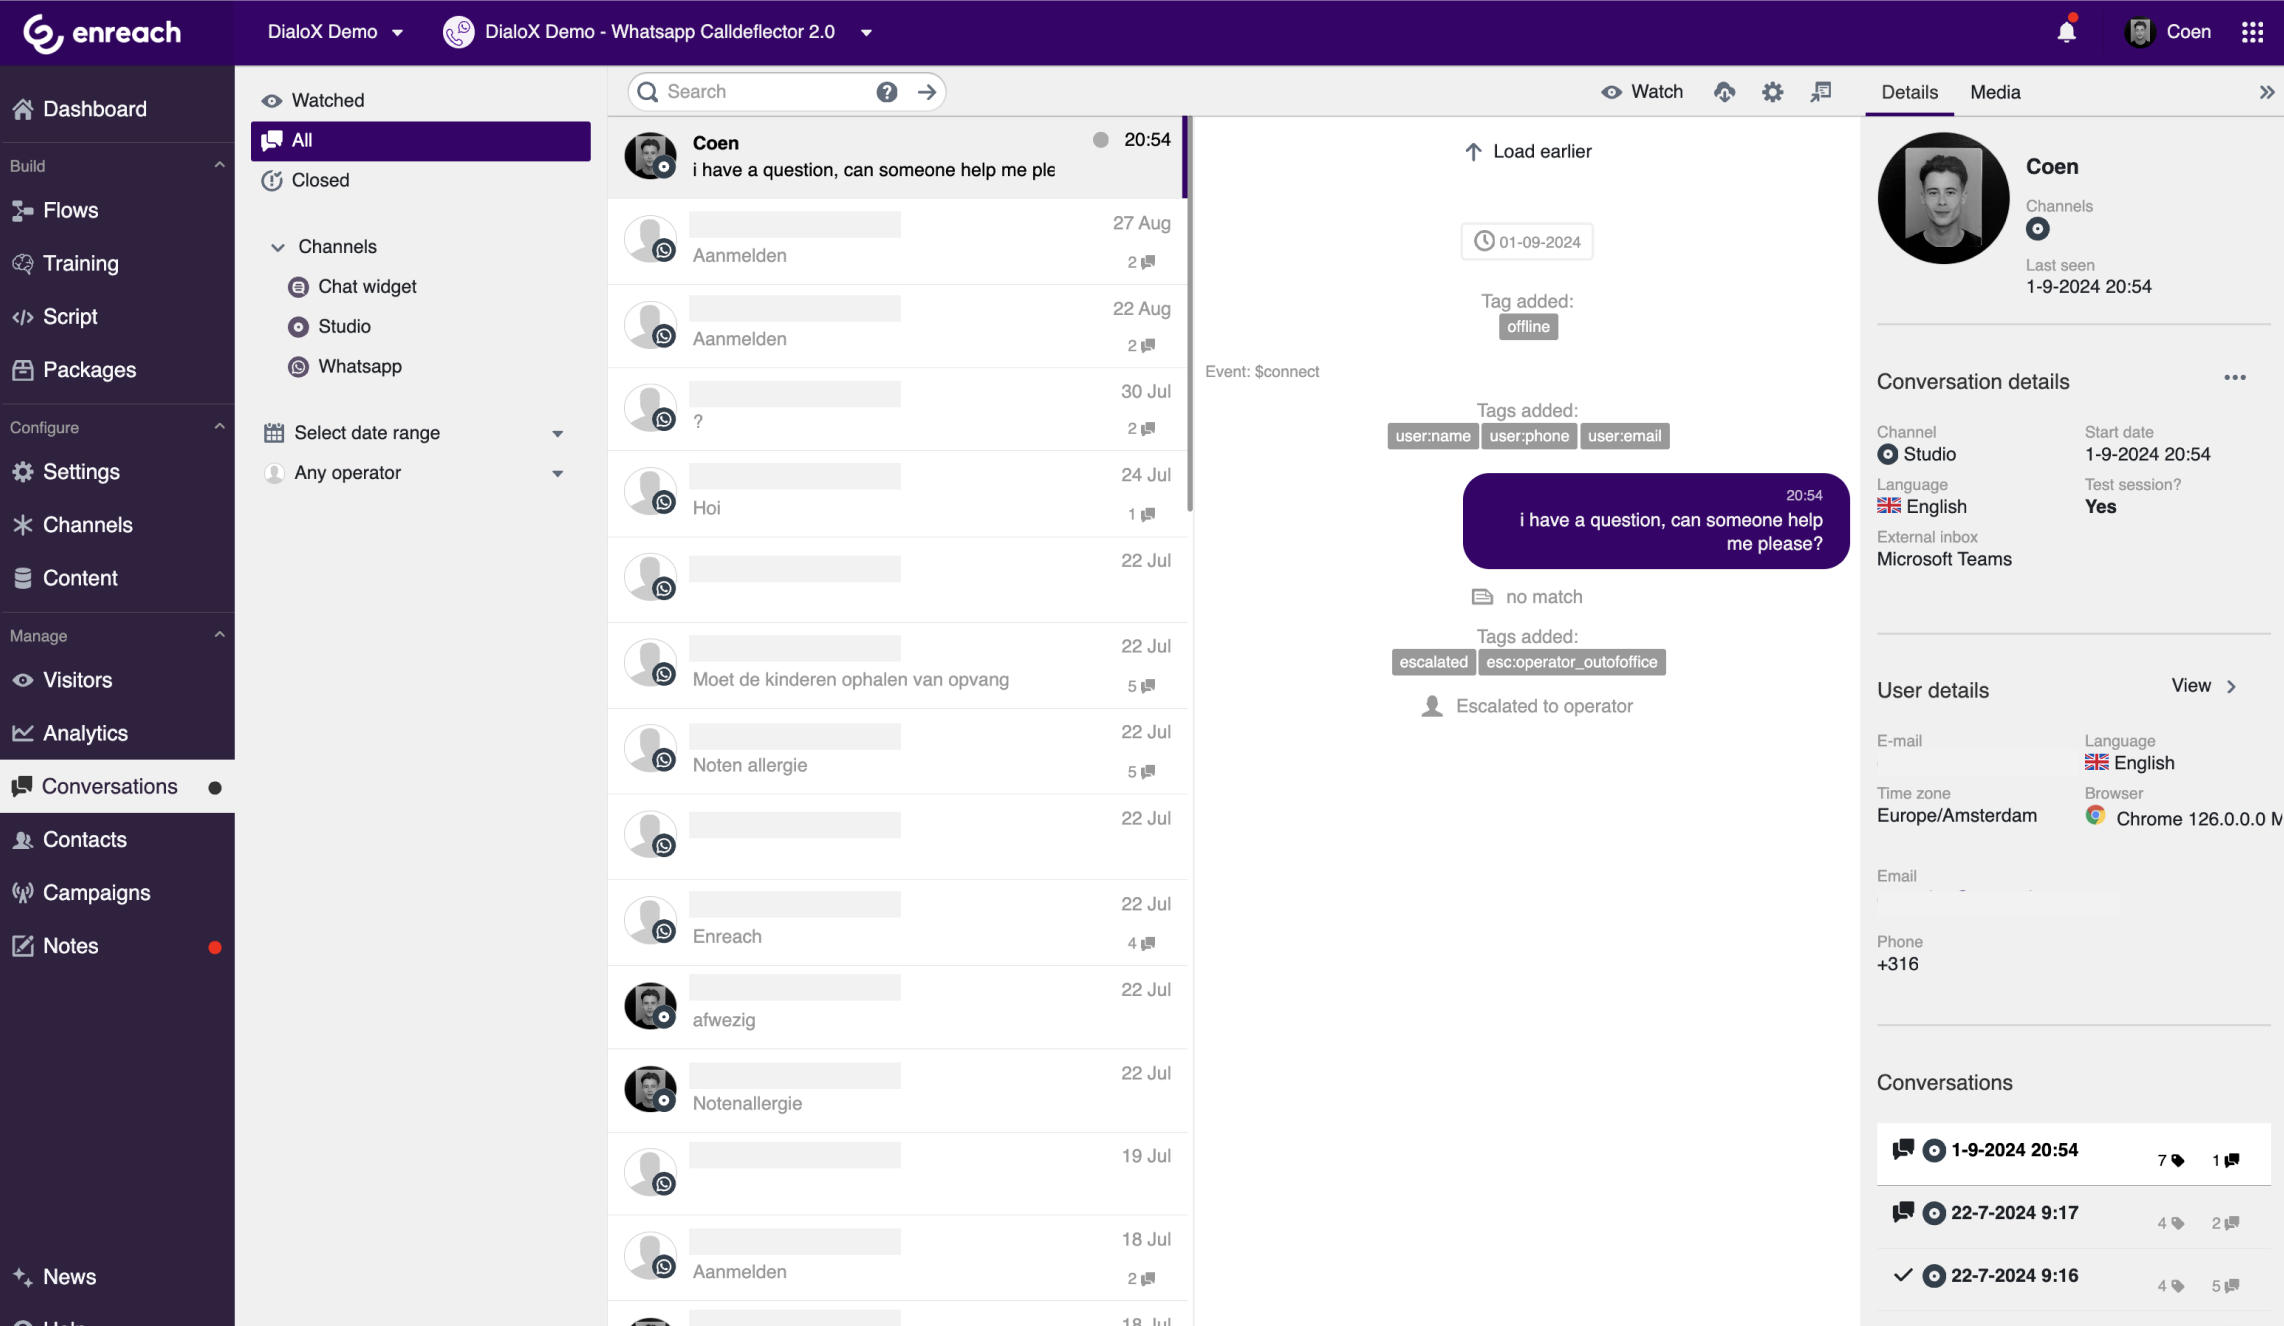Switch to the Media tab

1994,92
